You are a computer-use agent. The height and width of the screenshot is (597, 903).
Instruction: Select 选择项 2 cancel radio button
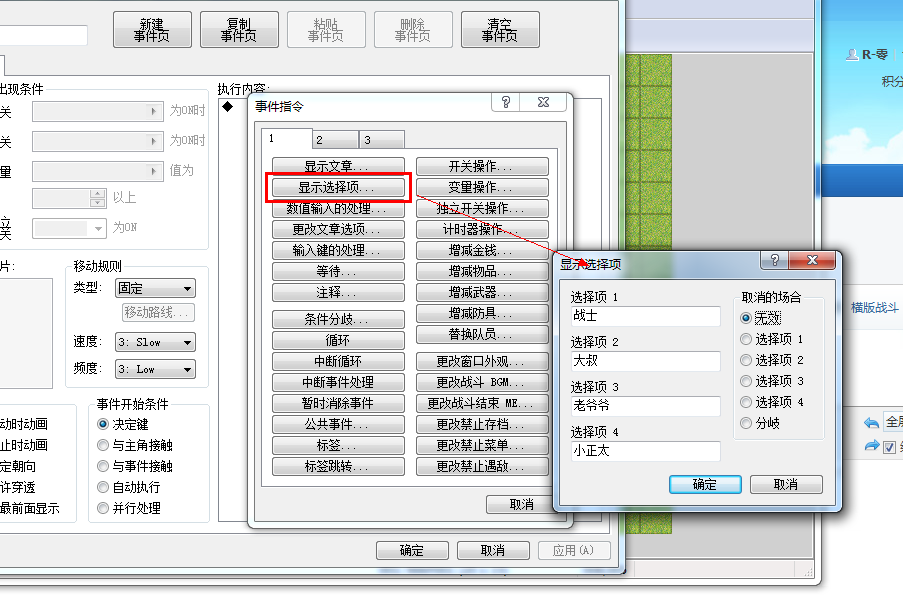point(772,360)
